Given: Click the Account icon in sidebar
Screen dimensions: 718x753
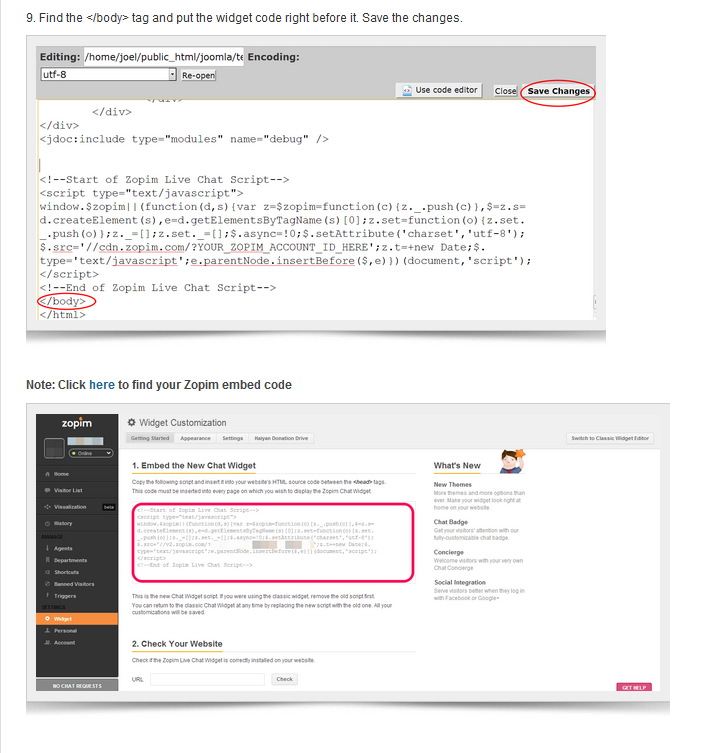Looking at the screenshot, I should click(x=48, y=643).
